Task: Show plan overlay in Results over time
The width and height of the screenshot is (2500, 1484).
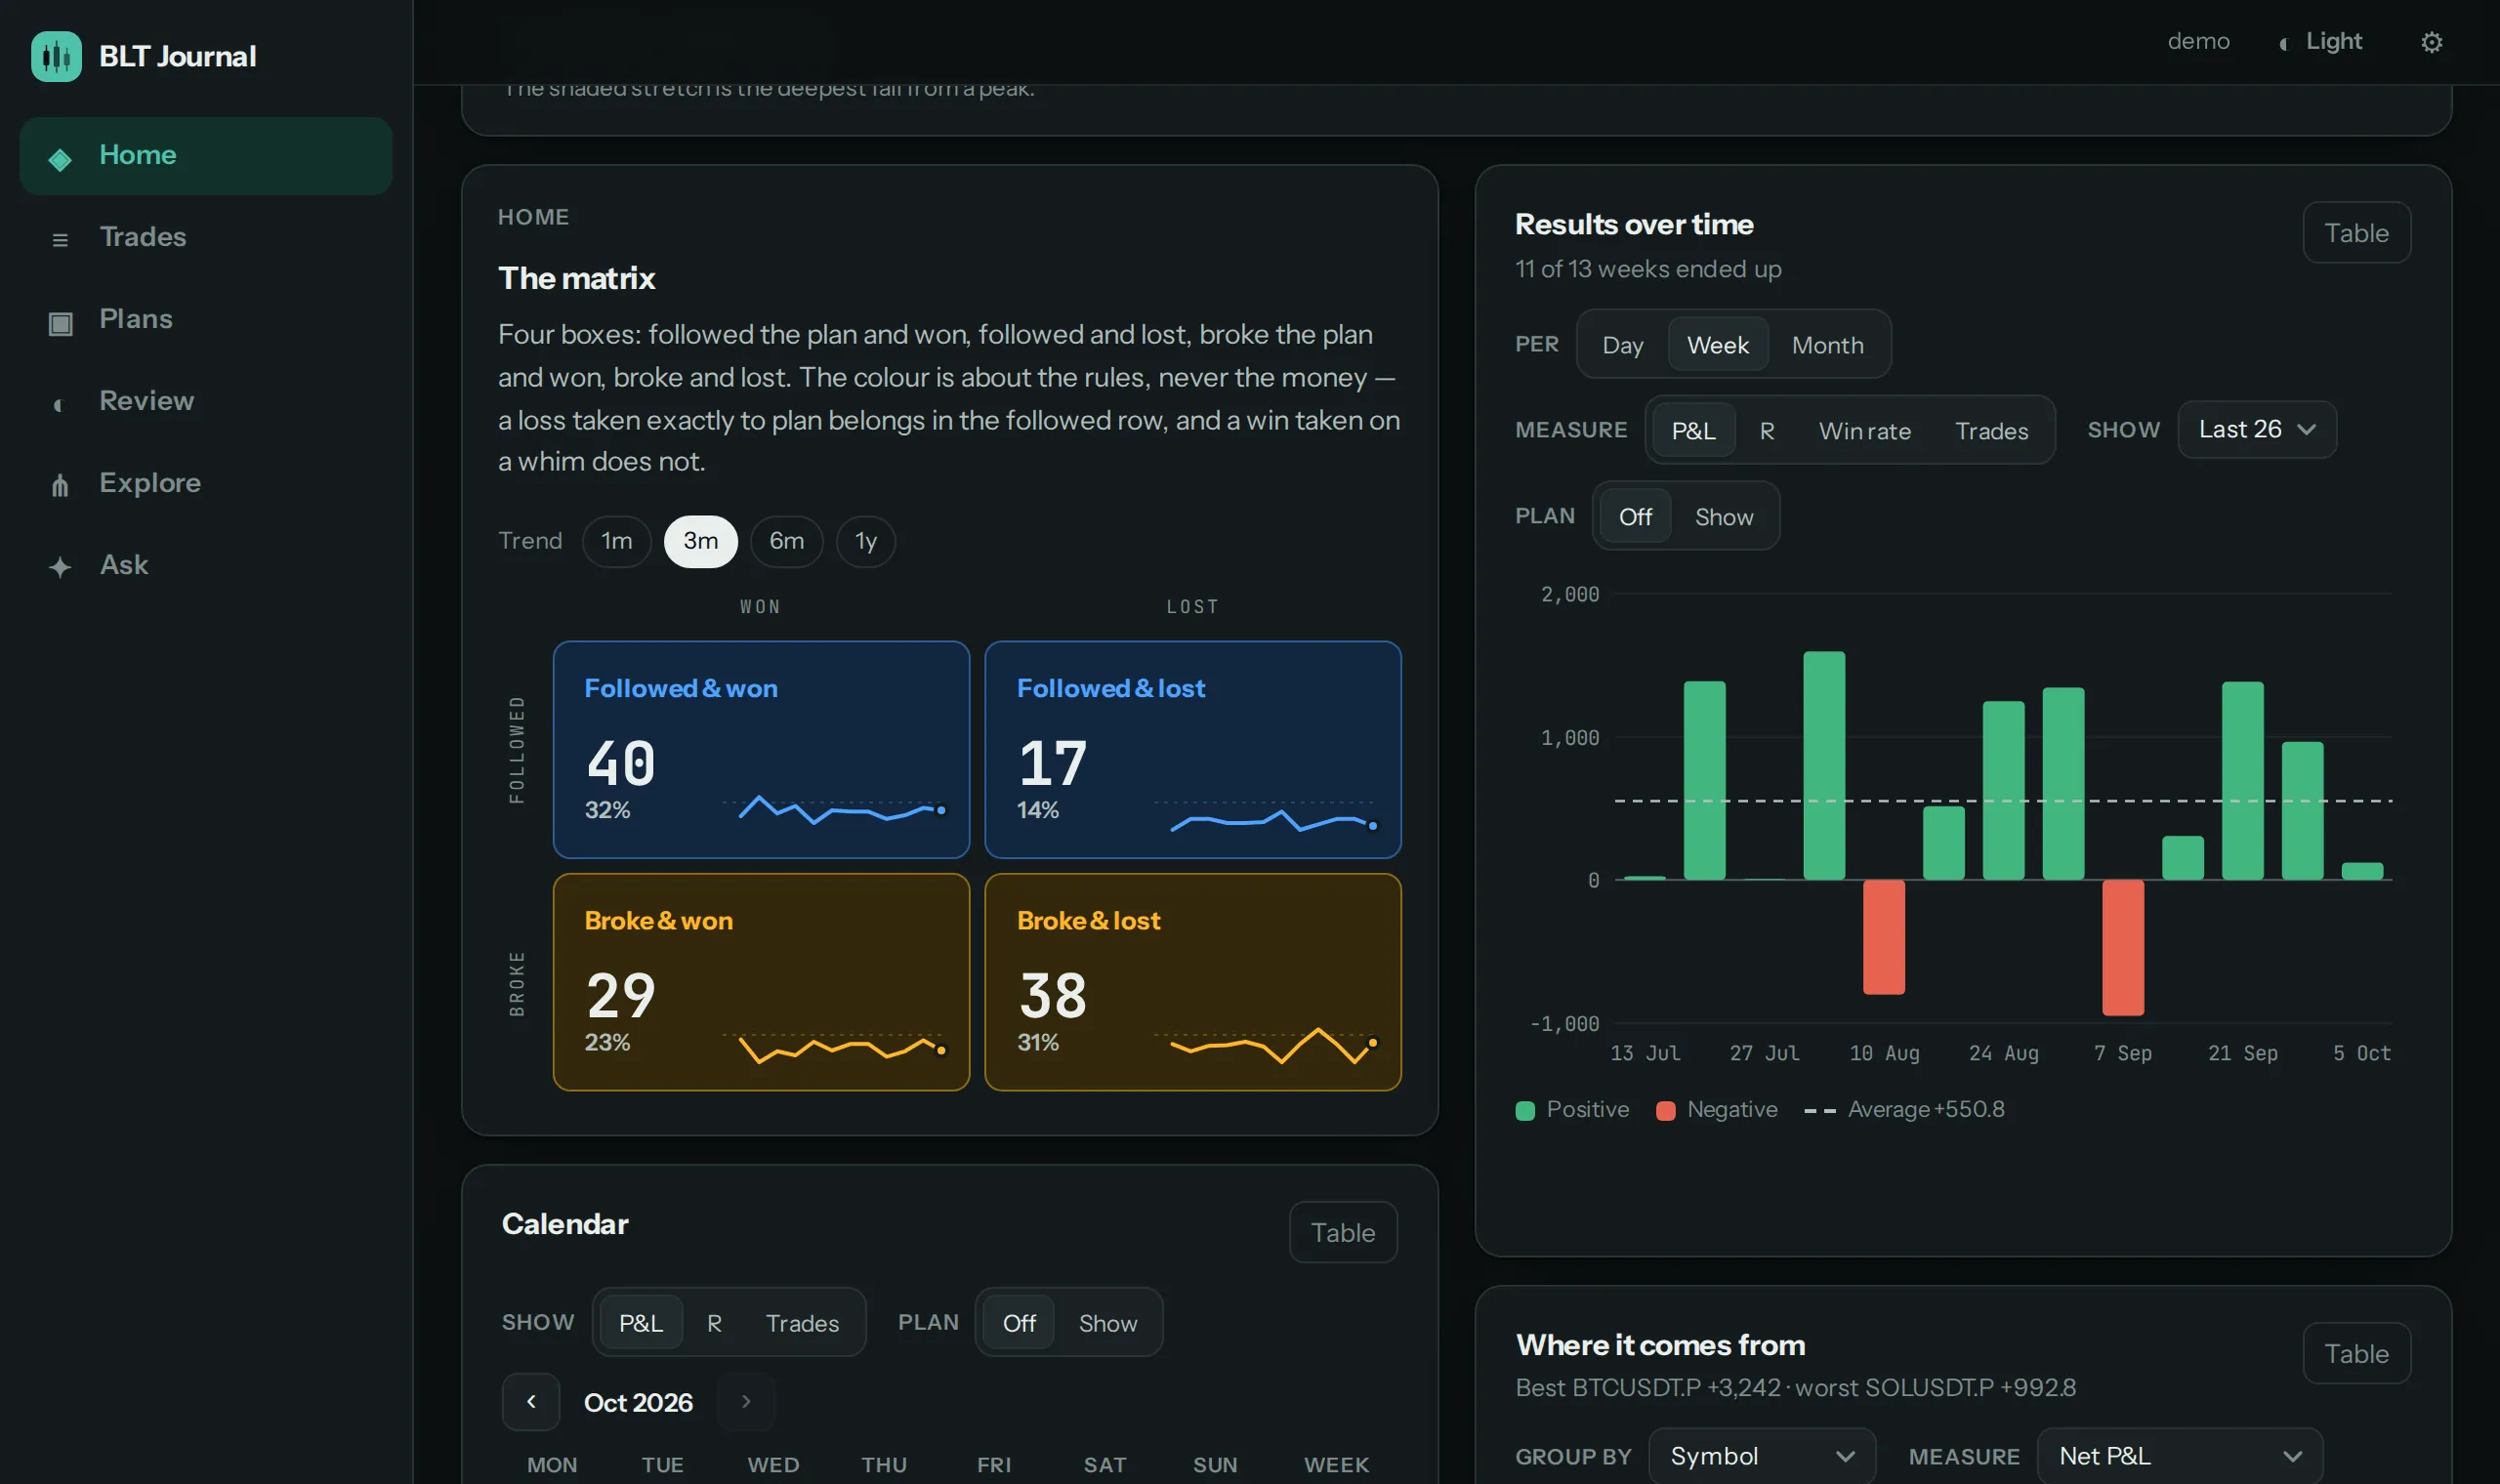Action: [x=1723, y=517]
